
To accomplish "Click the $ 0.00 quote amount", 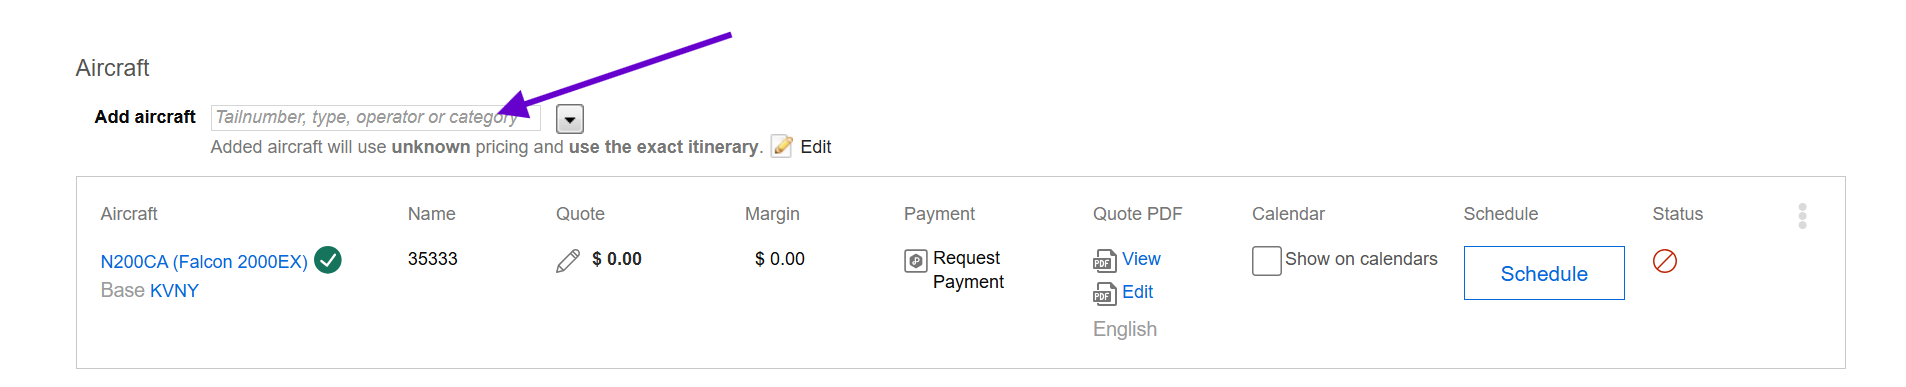I will (617, 259).
